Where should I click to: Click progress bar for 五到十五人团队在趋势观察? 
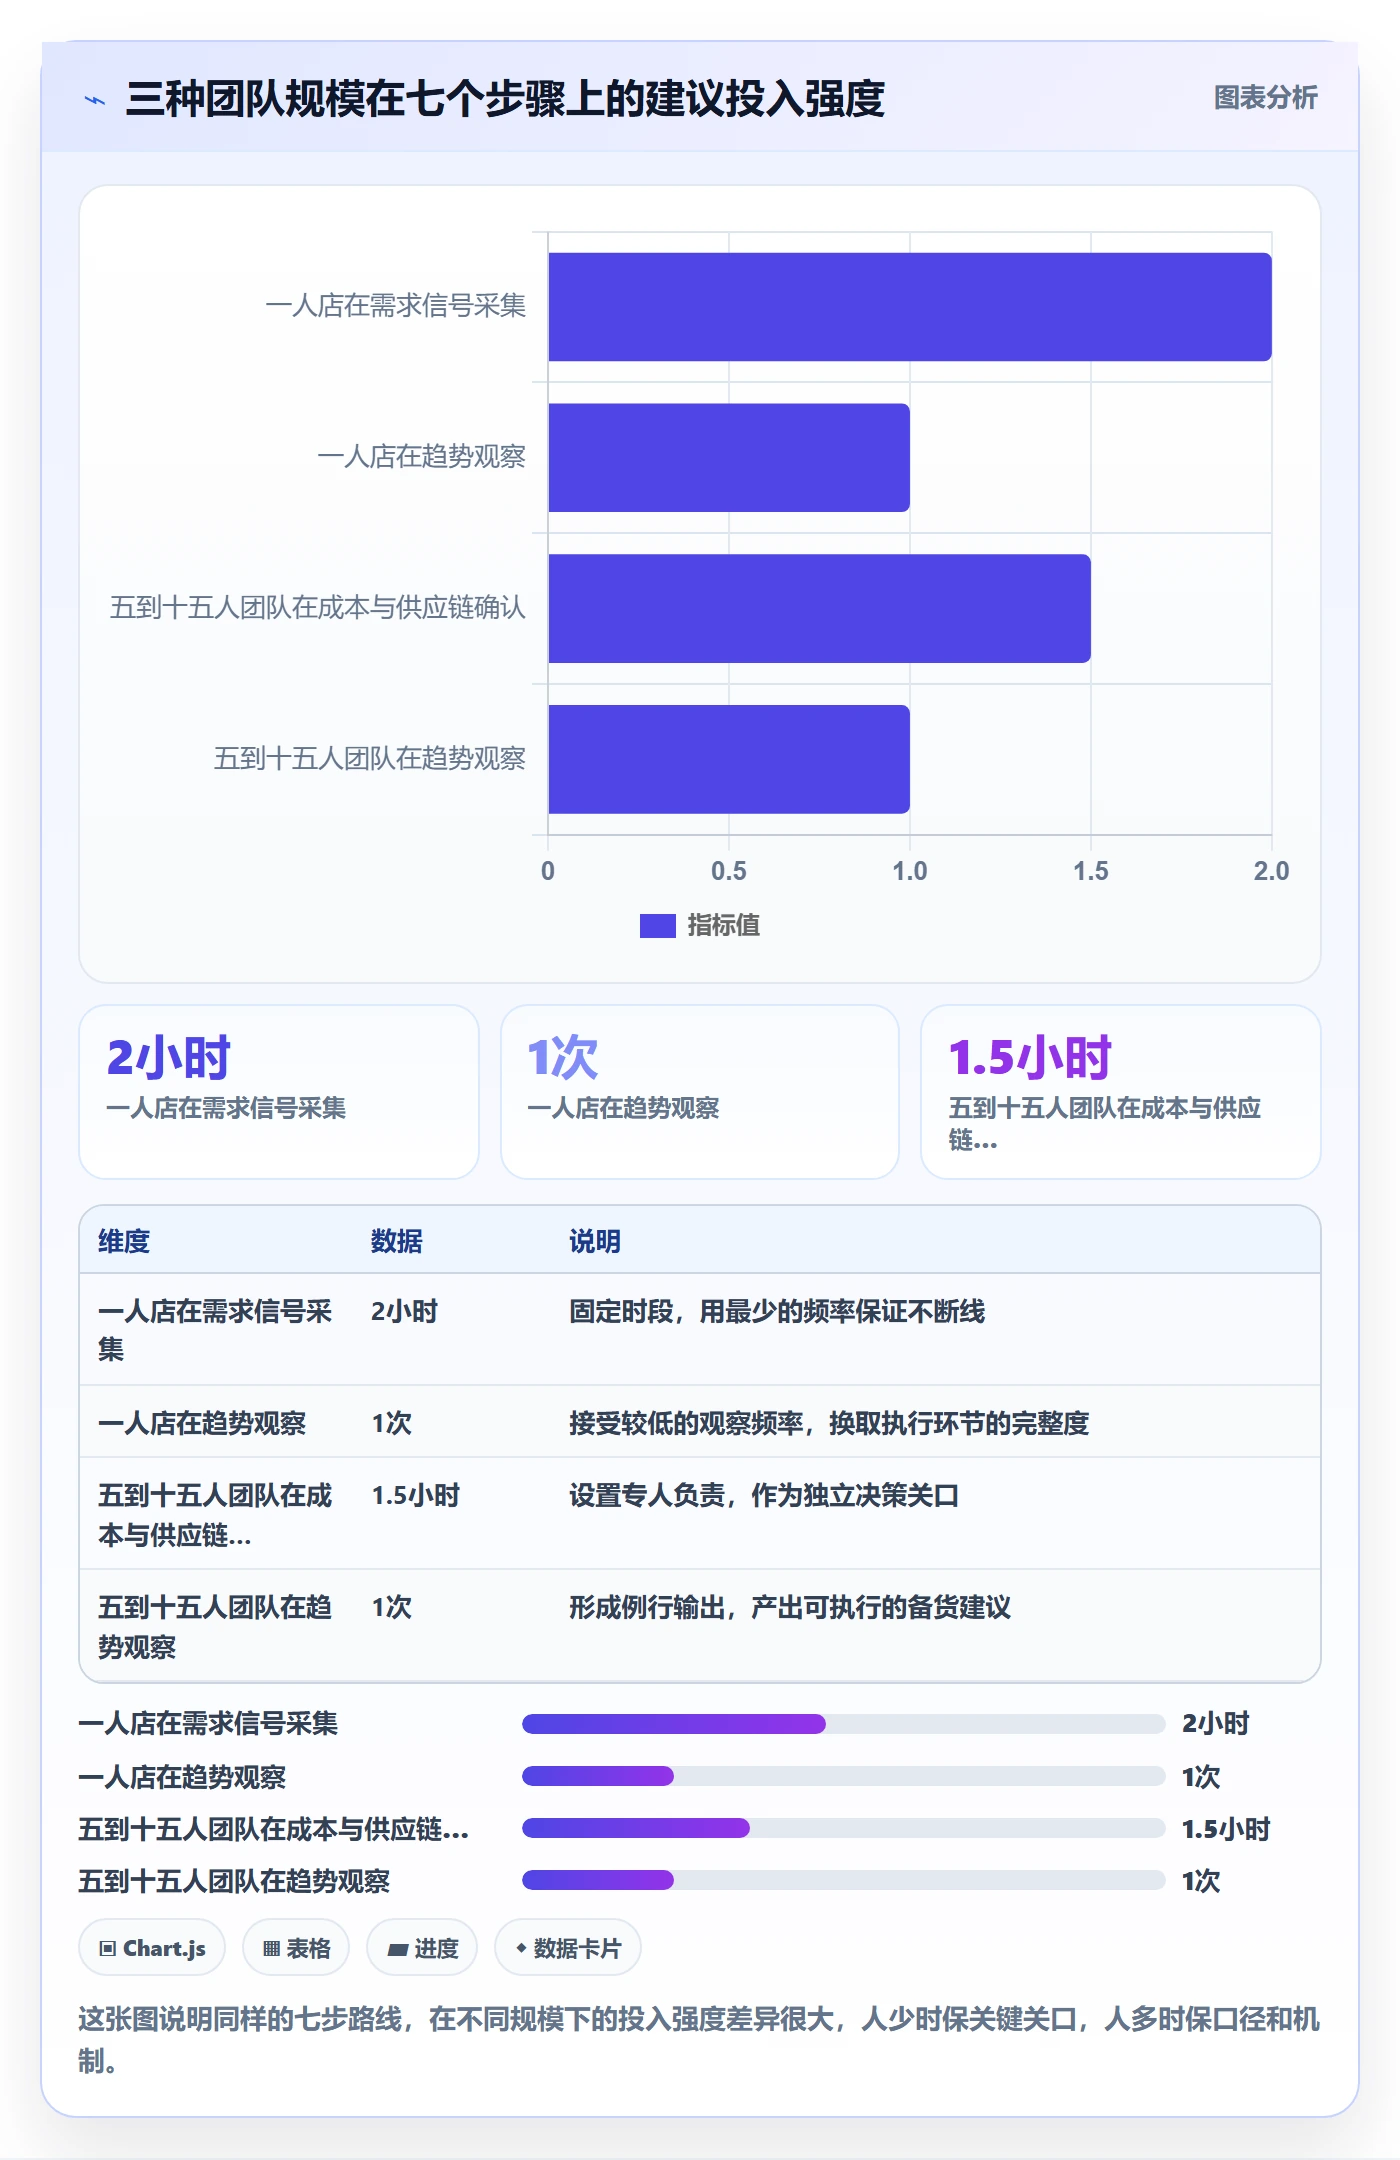[844, 1880]
